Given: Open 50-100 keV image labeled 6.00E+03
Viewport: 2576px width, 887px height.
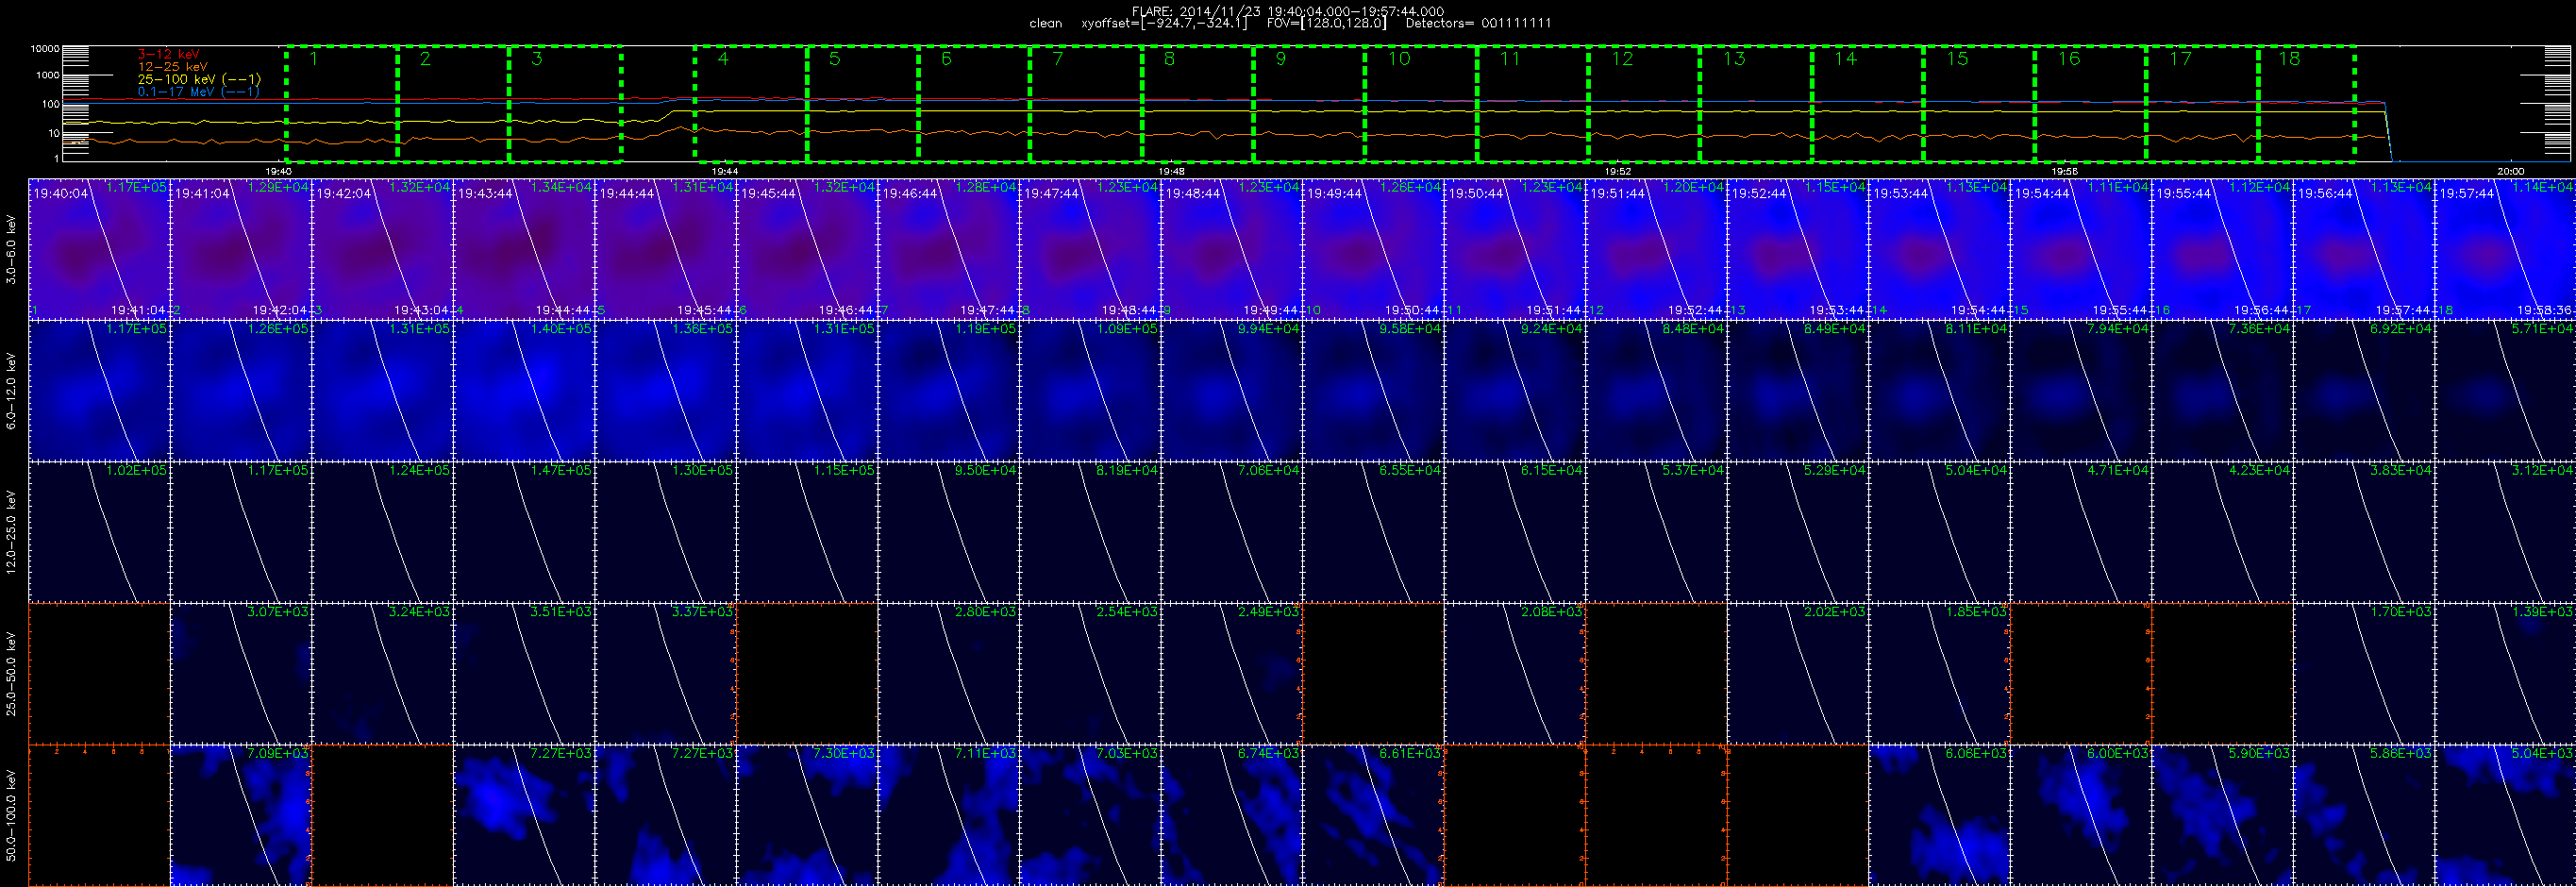Looking at the screenshot, I should tap(2081, 815).
